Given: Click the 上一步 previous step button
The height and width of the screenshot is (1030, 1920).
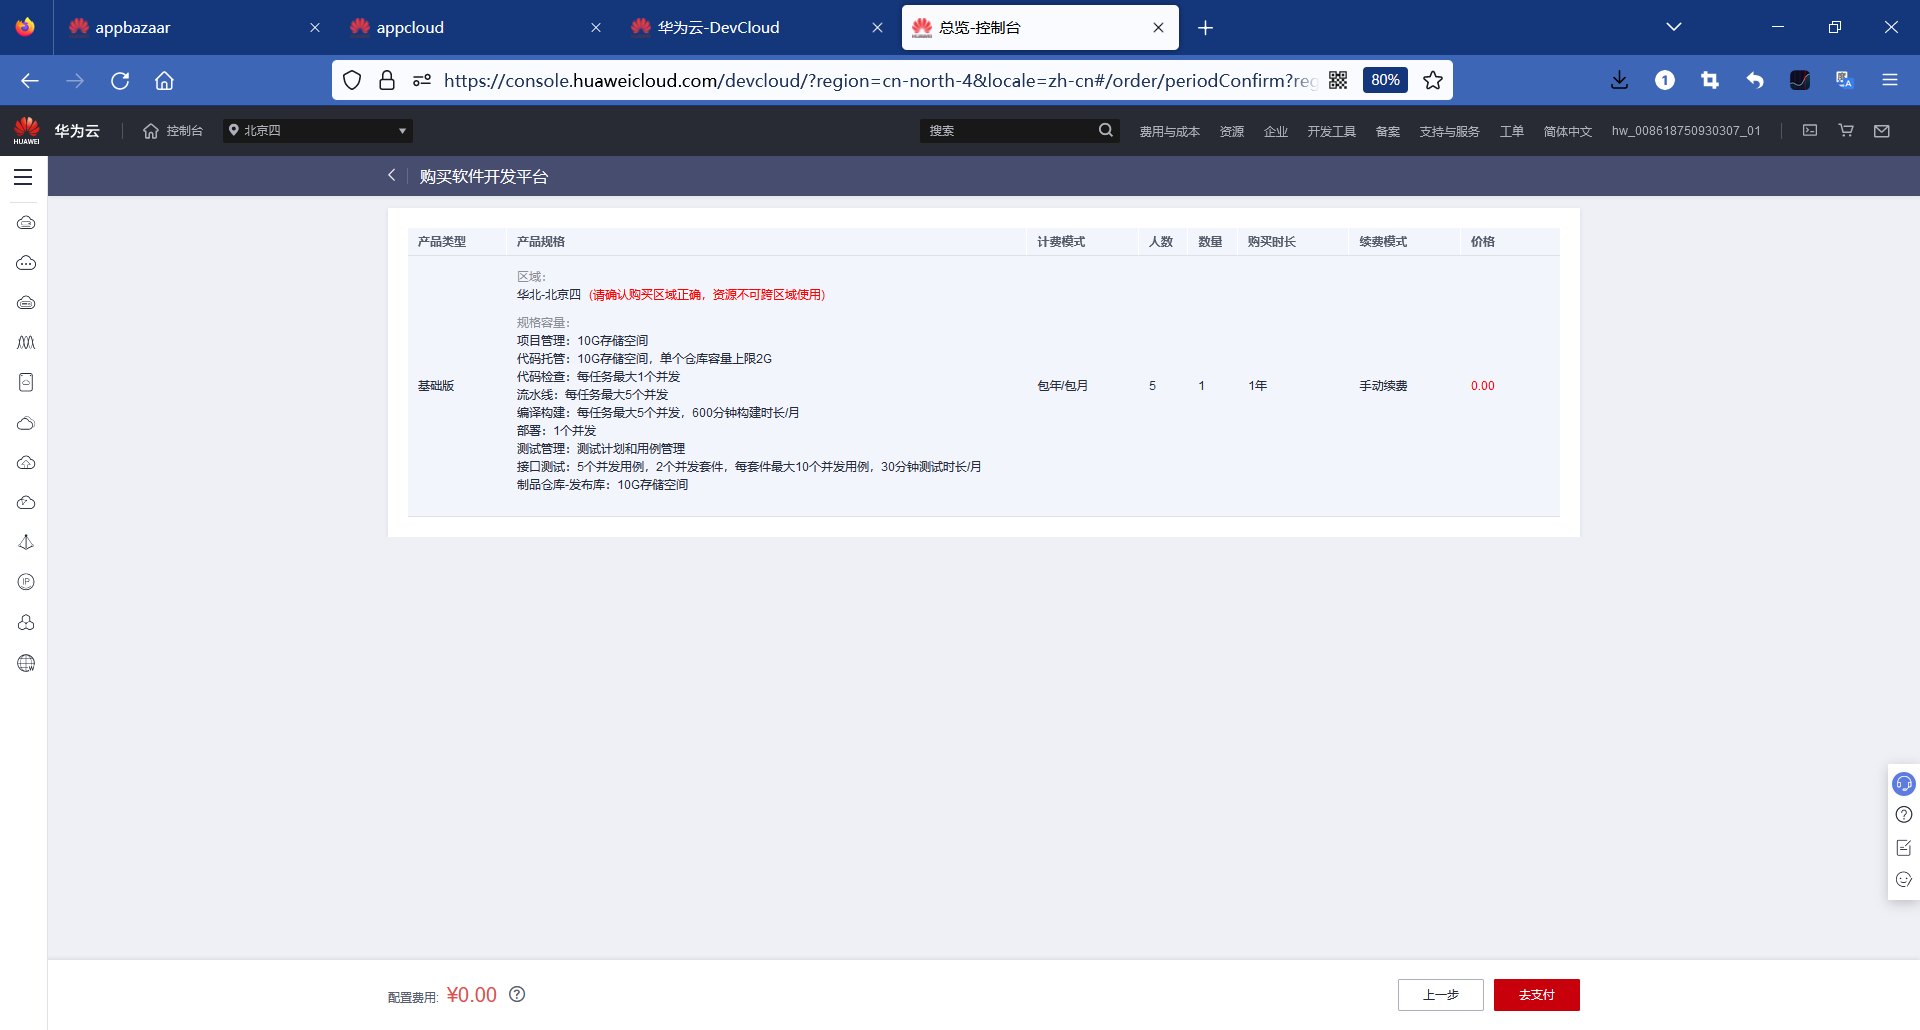Looking at the screenshot, I should pyautogui.click(x=1441, y=995).
